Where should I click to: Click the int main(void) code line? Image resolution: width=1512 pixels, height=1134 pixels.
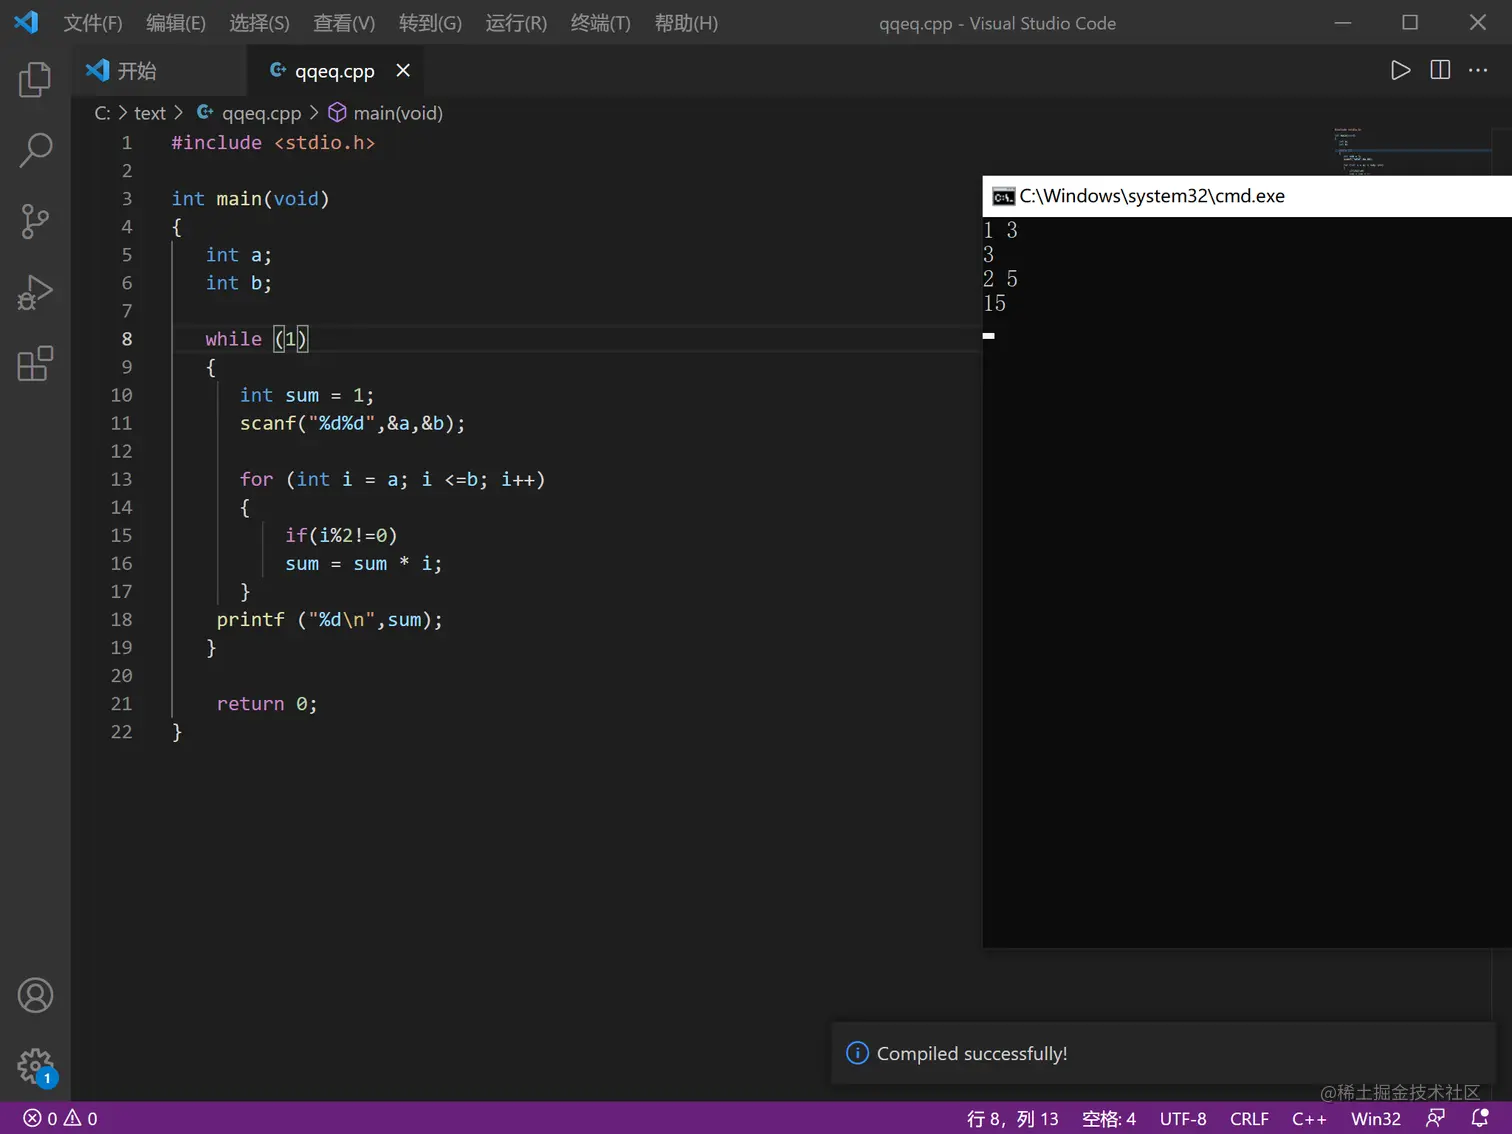(250, 199)
